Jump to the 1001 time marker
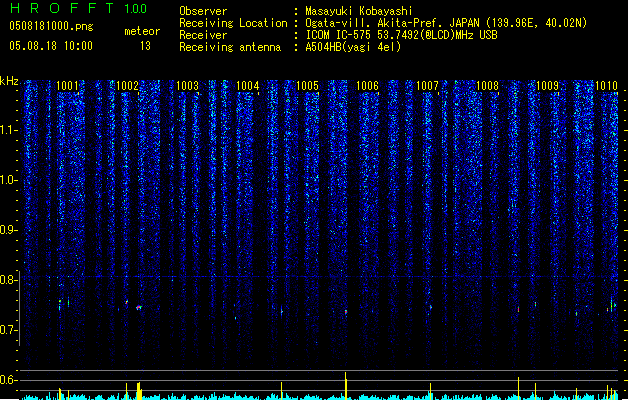 (67, 86)
